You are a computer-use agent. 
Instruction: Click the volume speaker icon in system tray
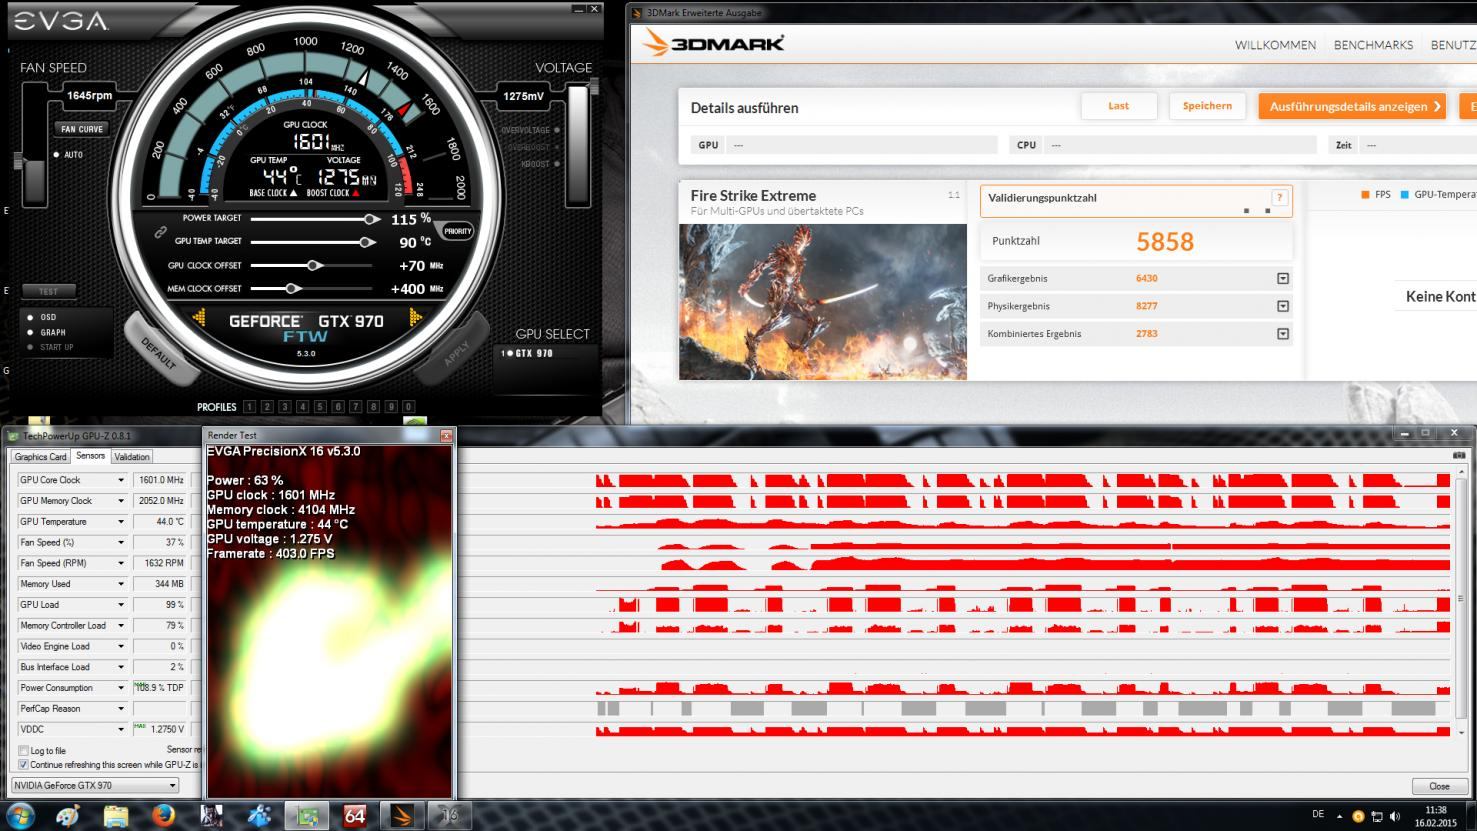click(x=1395, y=816)
